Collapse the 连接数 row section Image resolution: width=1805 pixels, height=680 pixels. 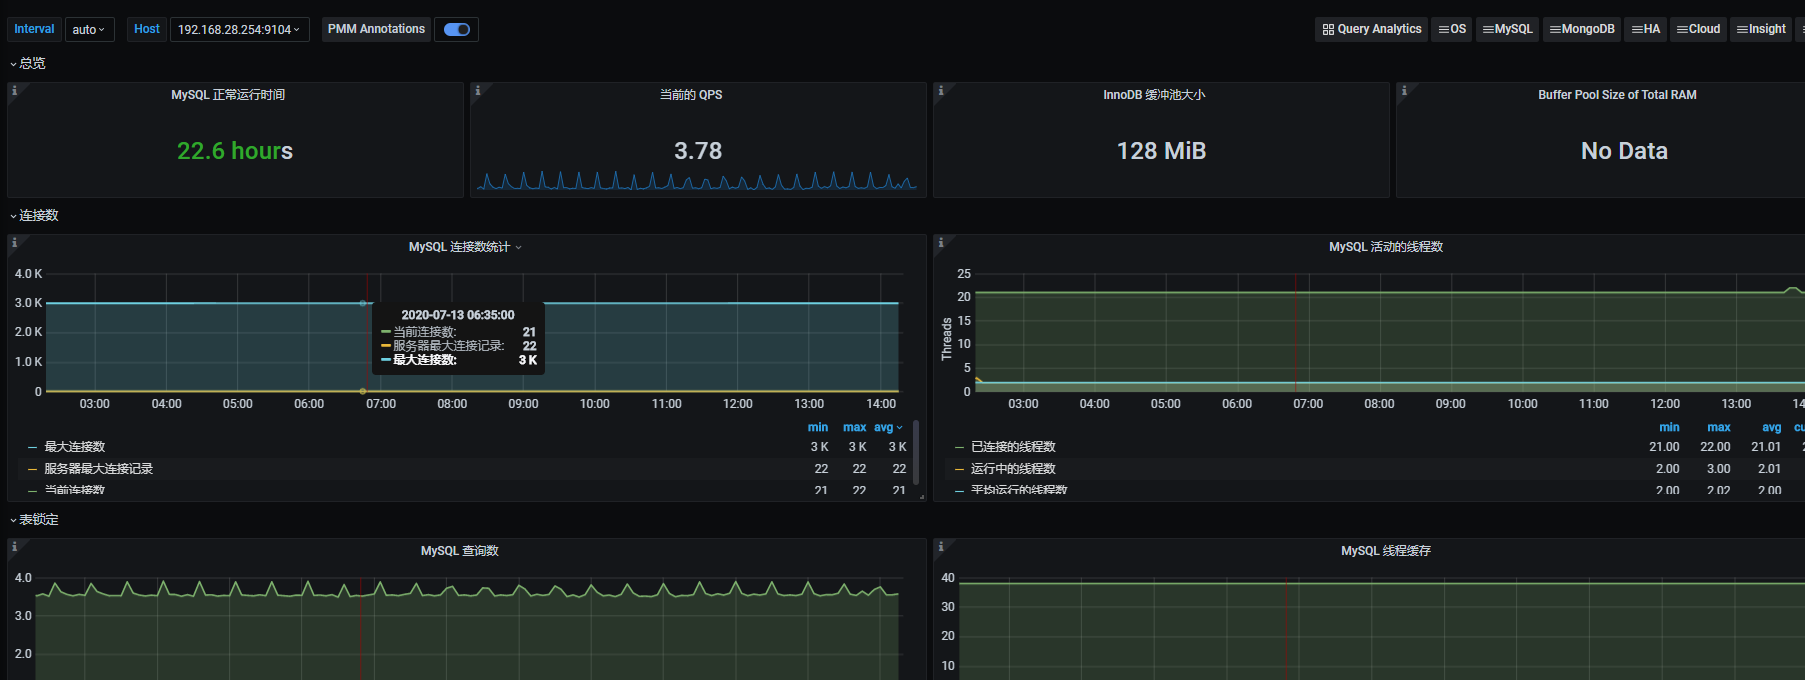click(x=38, y=216)
